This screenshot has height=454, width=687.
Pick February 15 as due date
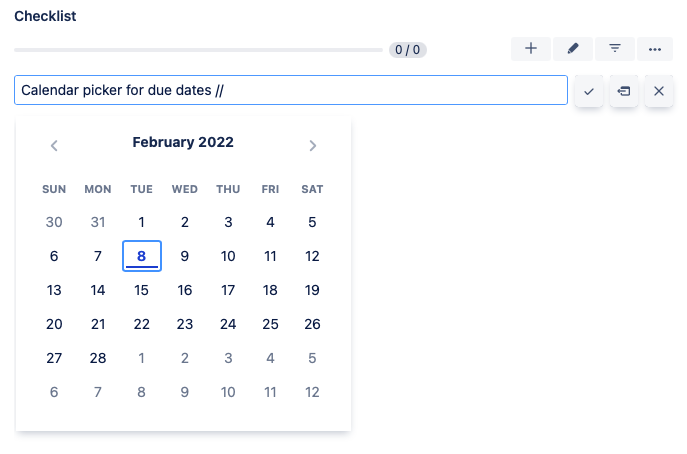142,290
